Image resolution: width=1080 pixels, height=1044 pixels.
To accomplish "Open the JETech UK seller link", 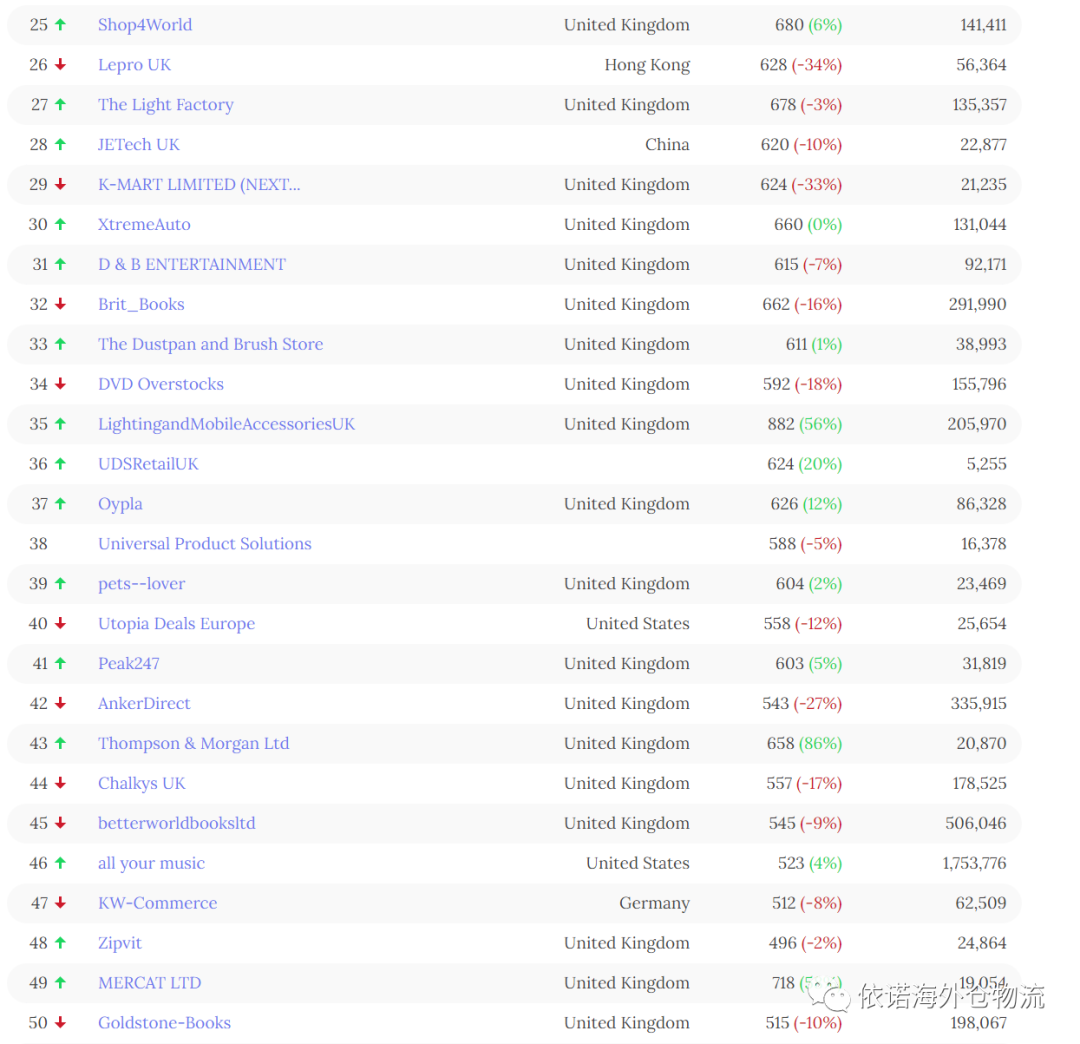I will point(138,145).
